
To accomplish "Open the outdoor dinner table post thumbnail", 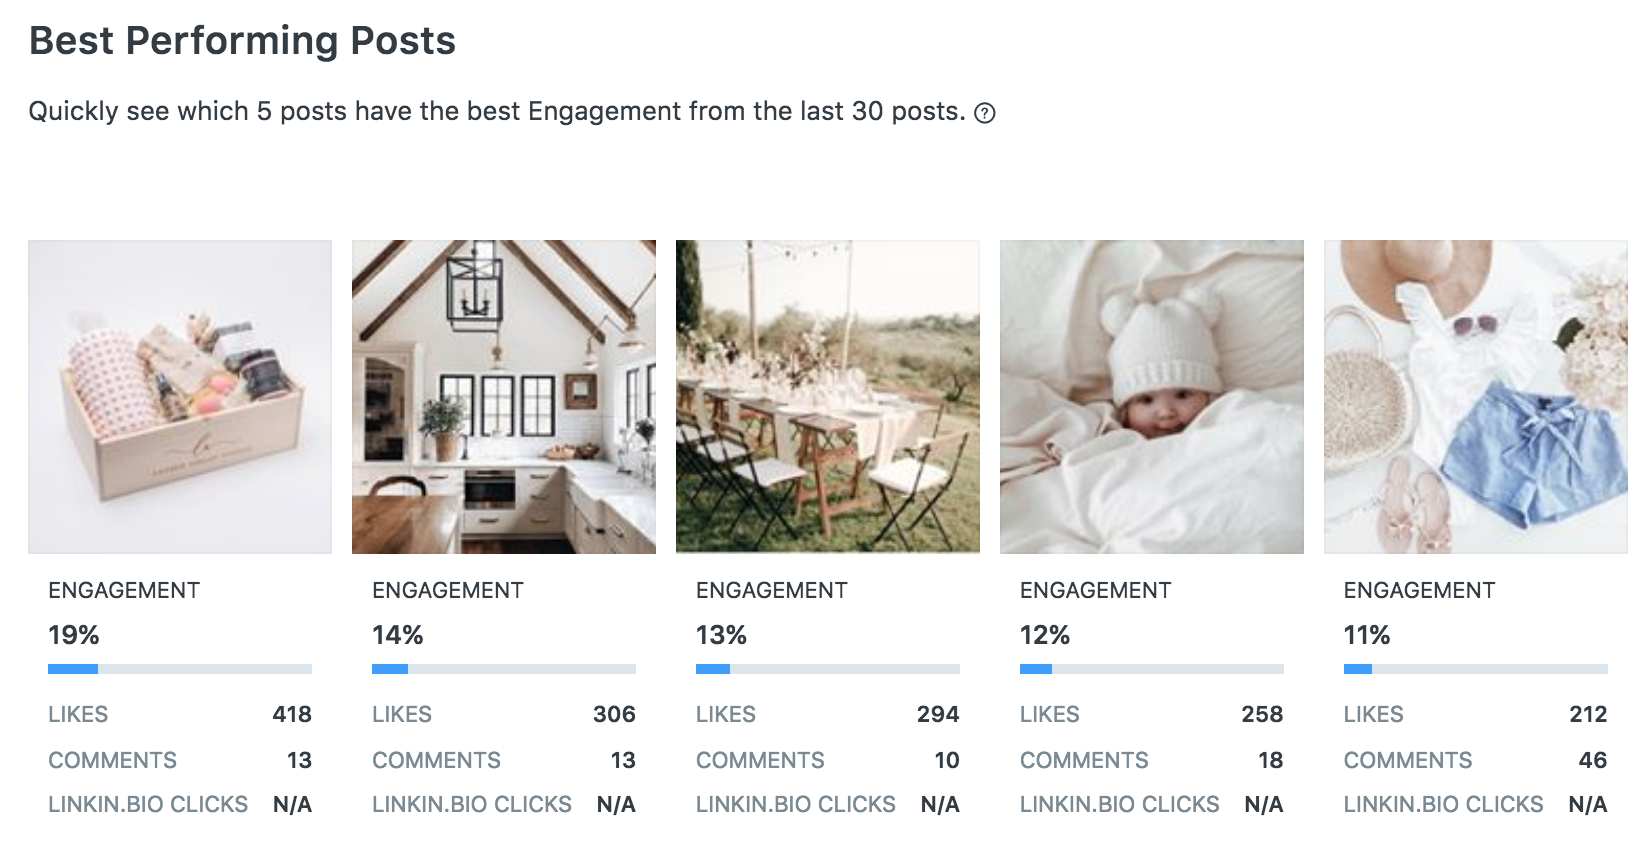I will coord(828,397).
